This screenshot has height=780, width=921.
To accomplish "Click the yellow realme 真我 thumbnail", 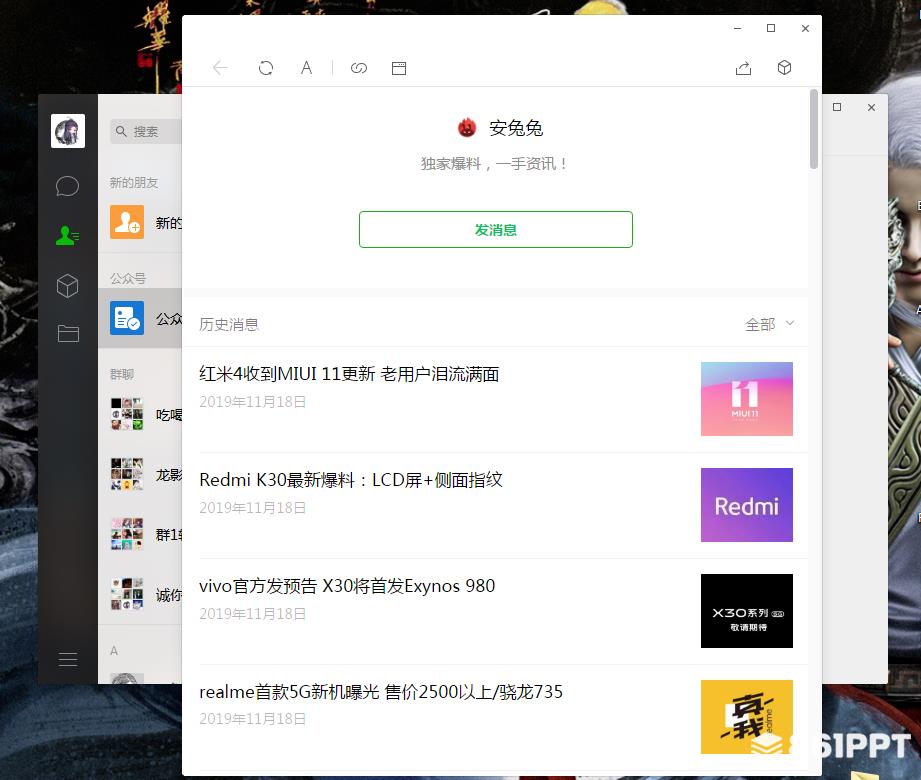I will coord(747,717).
